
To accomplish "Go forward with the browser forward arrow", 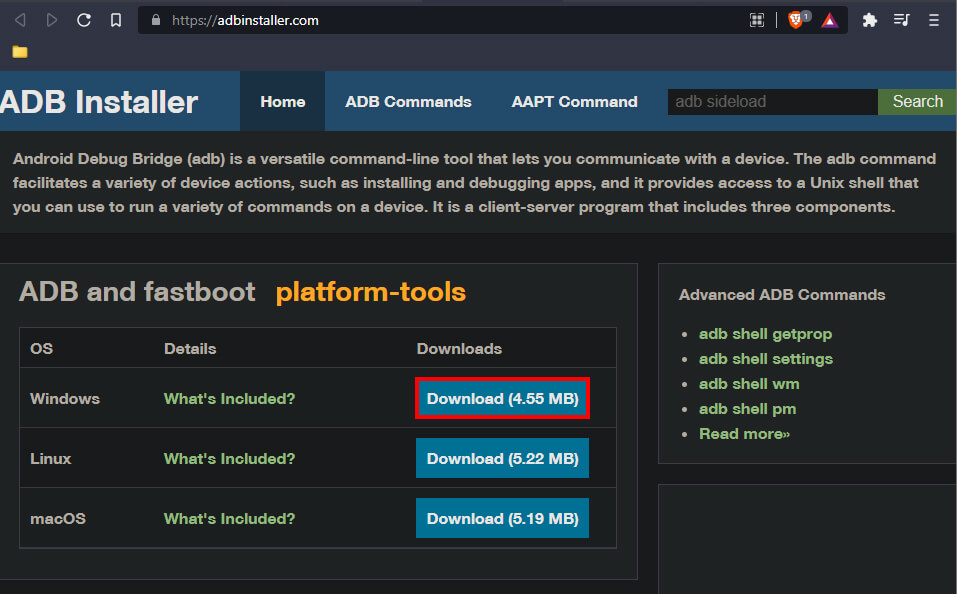I will 52,20.
